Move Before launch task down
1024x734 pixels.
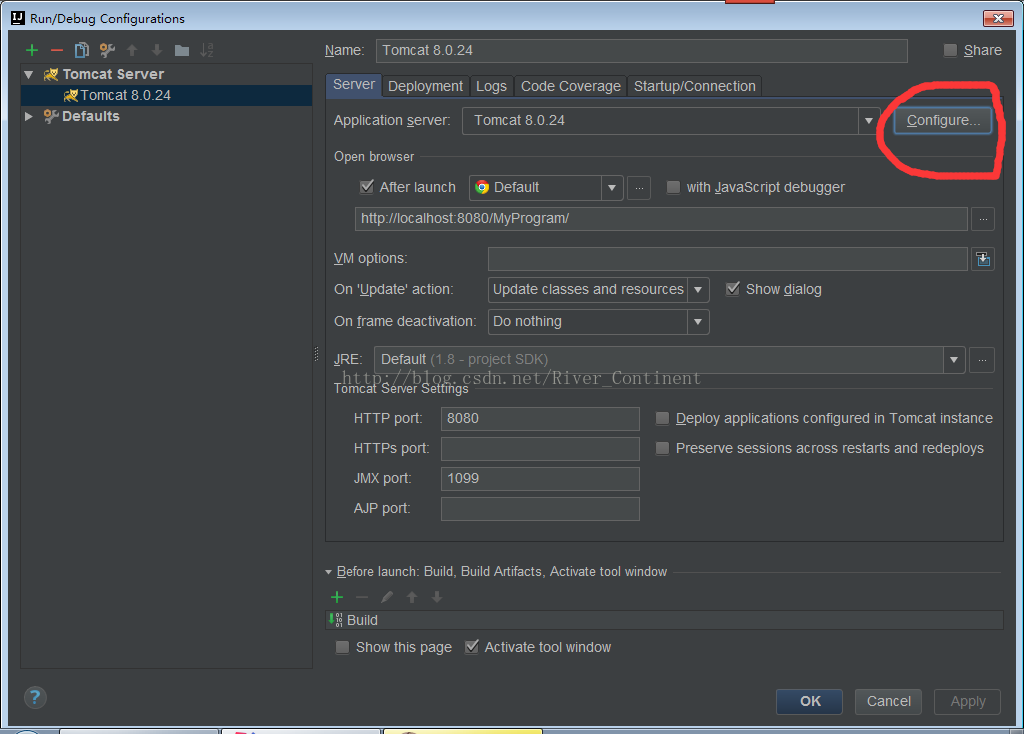pyautogui.click(x=437, y=597)
